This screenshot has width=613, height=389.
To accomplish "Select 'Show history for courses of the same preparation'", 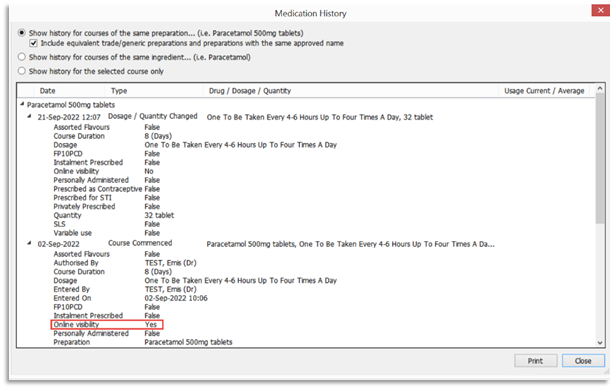I will click(x=22, y=33).
